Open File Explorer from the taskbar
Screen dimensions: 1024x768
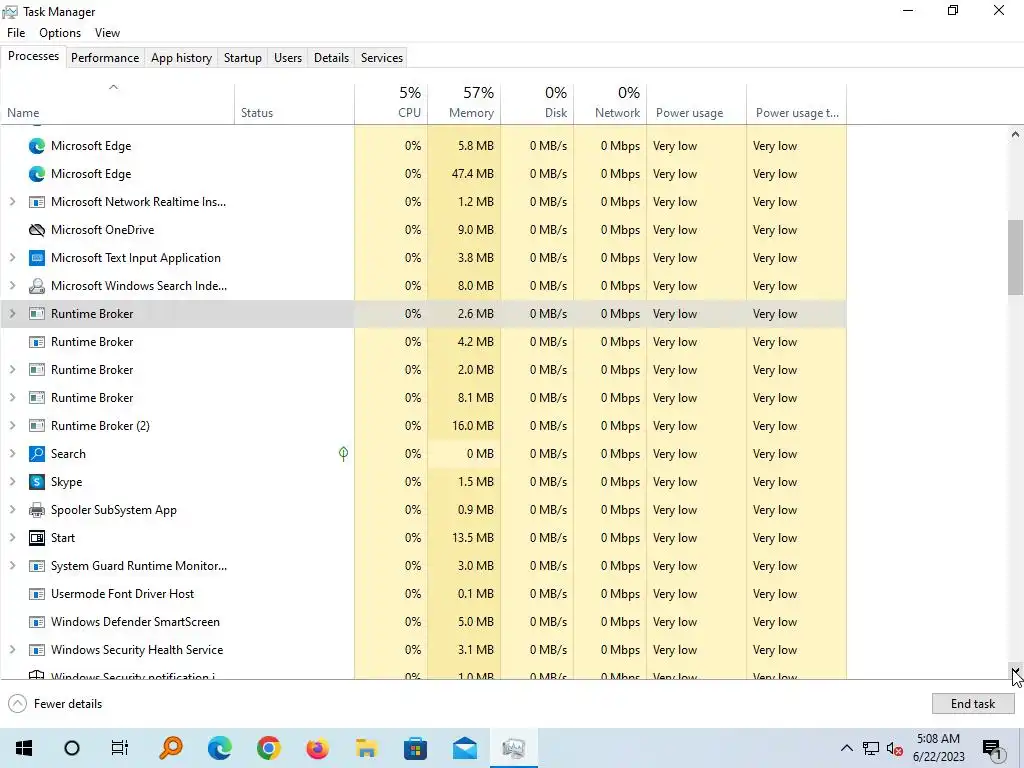(366, 748)
